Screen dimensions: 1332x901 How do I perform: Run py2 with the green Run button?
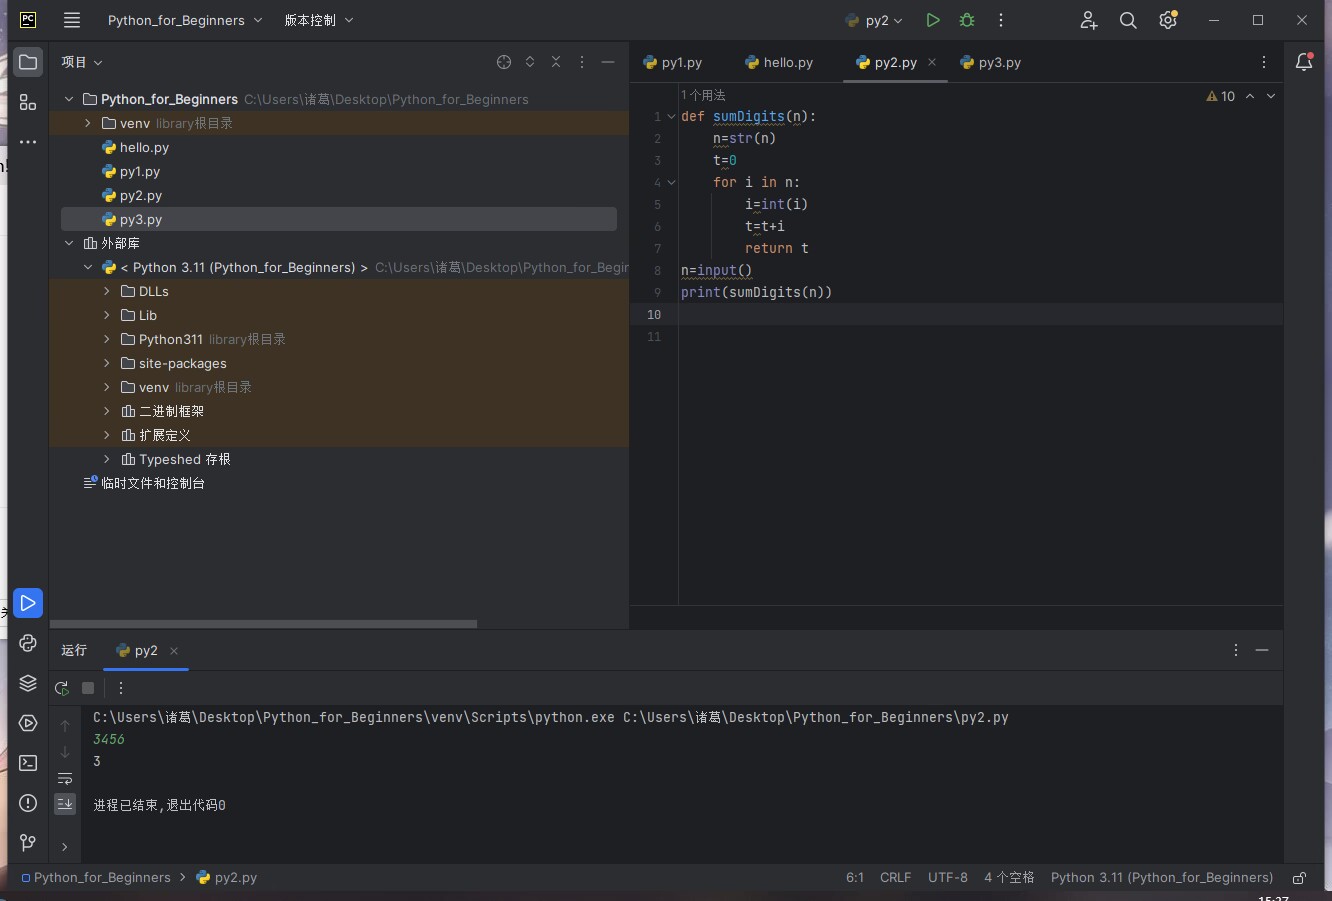tap(932, 20)
